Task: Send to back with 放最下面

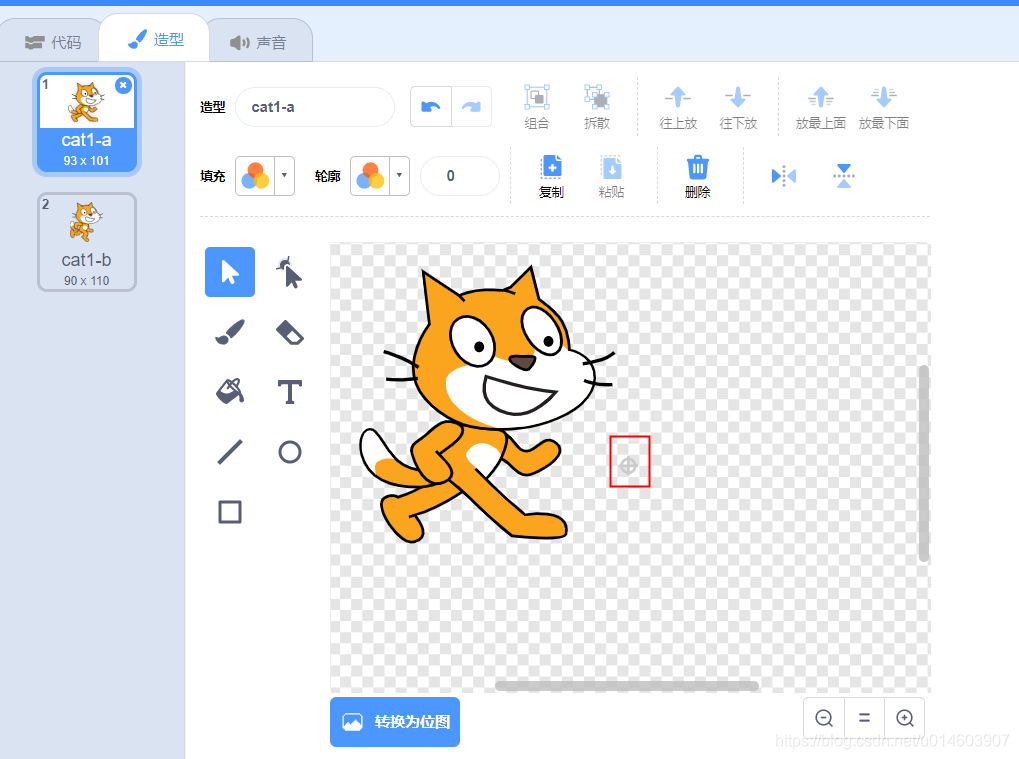Action: click(x=883, y=107)
